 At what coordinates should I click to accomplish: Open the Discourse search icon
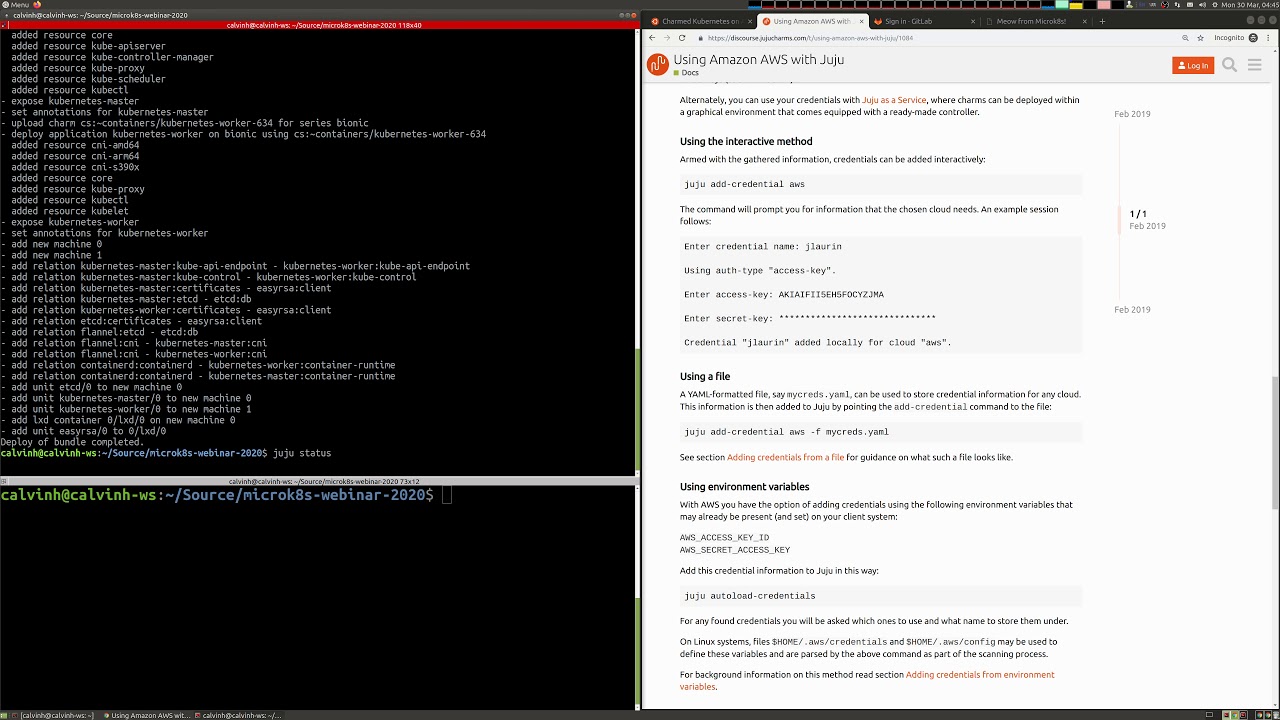pyautogui.click(x=1229, y=65)
